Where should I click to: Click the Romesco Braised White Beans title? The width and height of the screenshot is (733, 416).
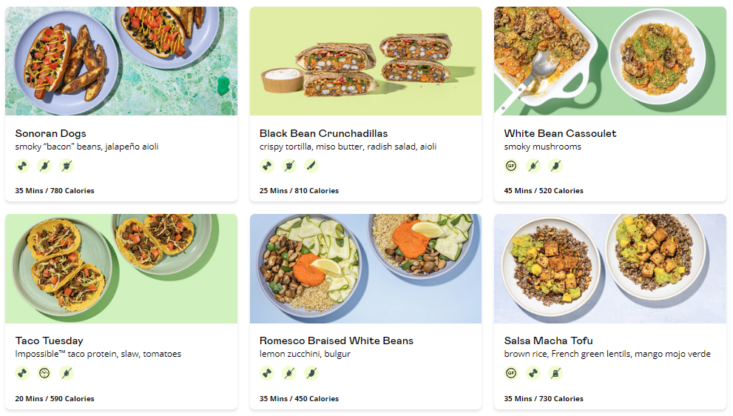pyautogui.click(x=336, y=340)
